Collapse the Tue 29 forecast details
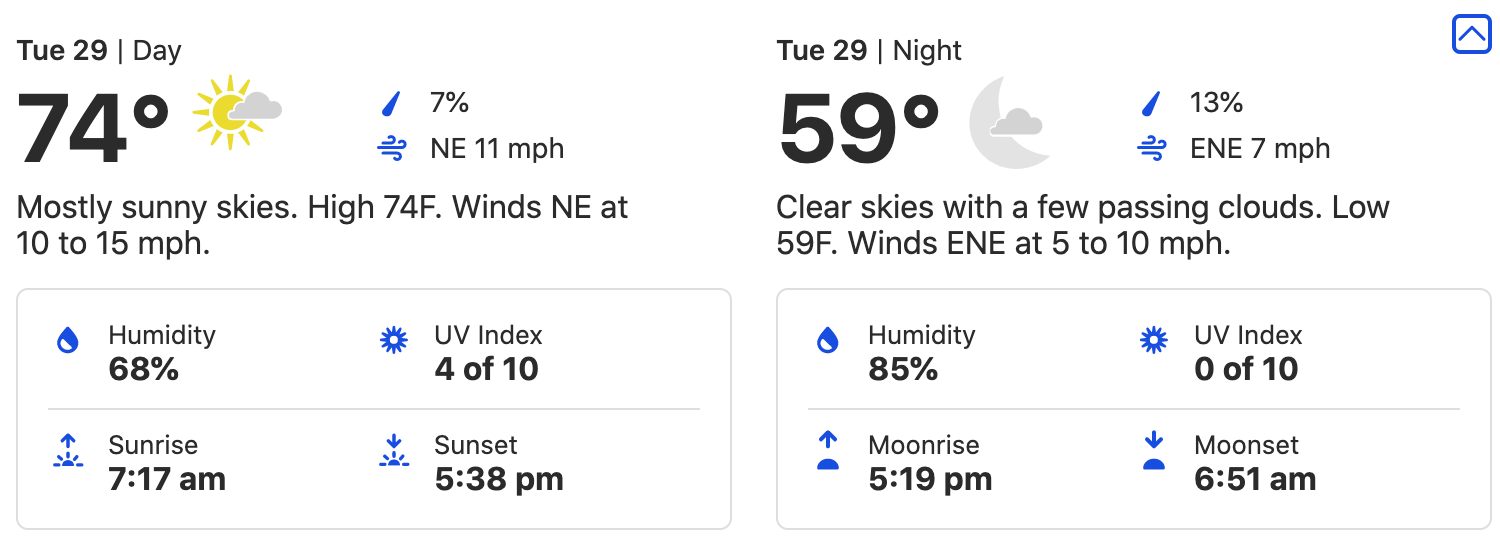Image resolution: width=1500 pixels, height=544 pixels. pos(1471,36)
